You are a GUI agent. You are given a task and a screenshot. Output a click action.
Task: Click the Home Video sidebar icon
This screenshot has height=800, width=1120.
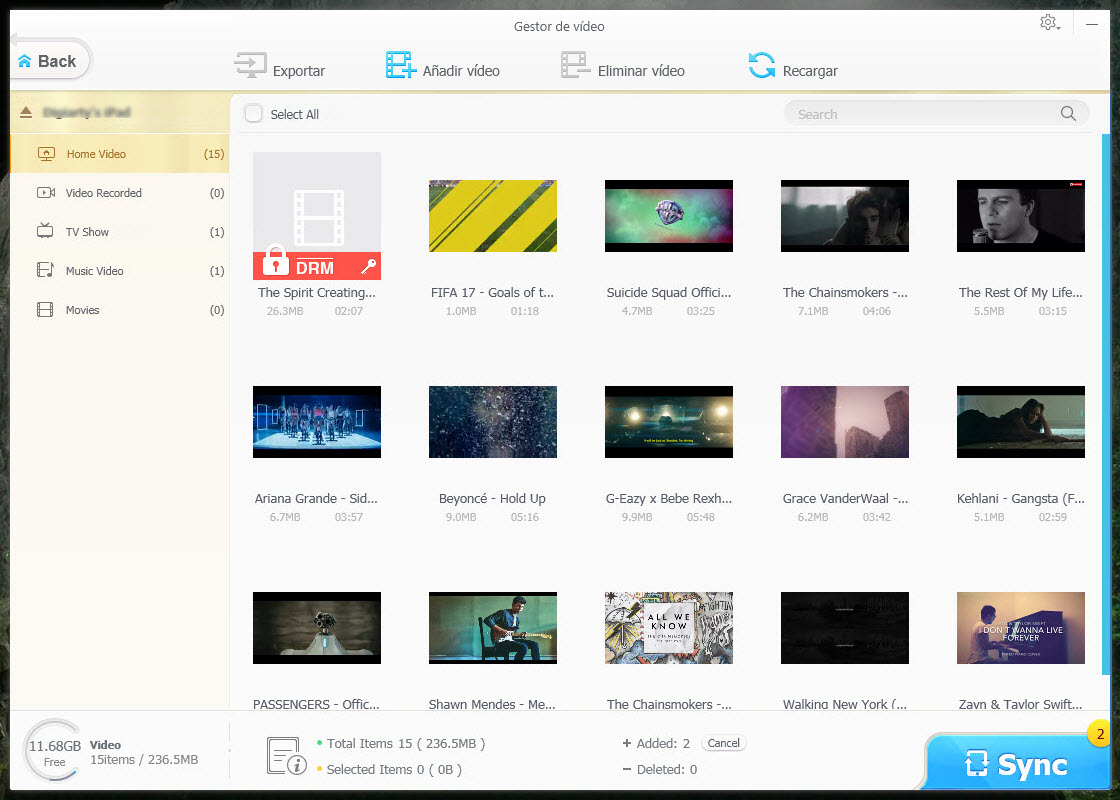46,154
